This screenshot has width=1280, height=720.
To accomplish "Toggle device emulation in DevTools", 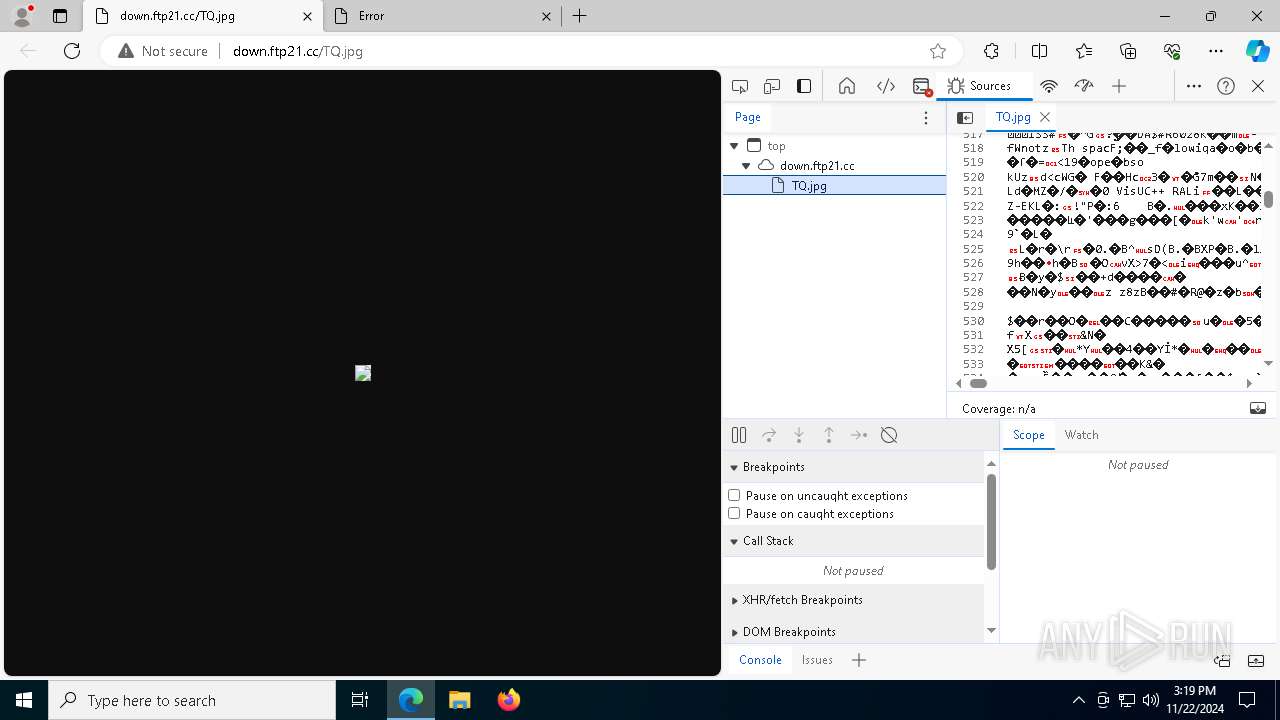I will pyautogui.click(x=772, y=86).
